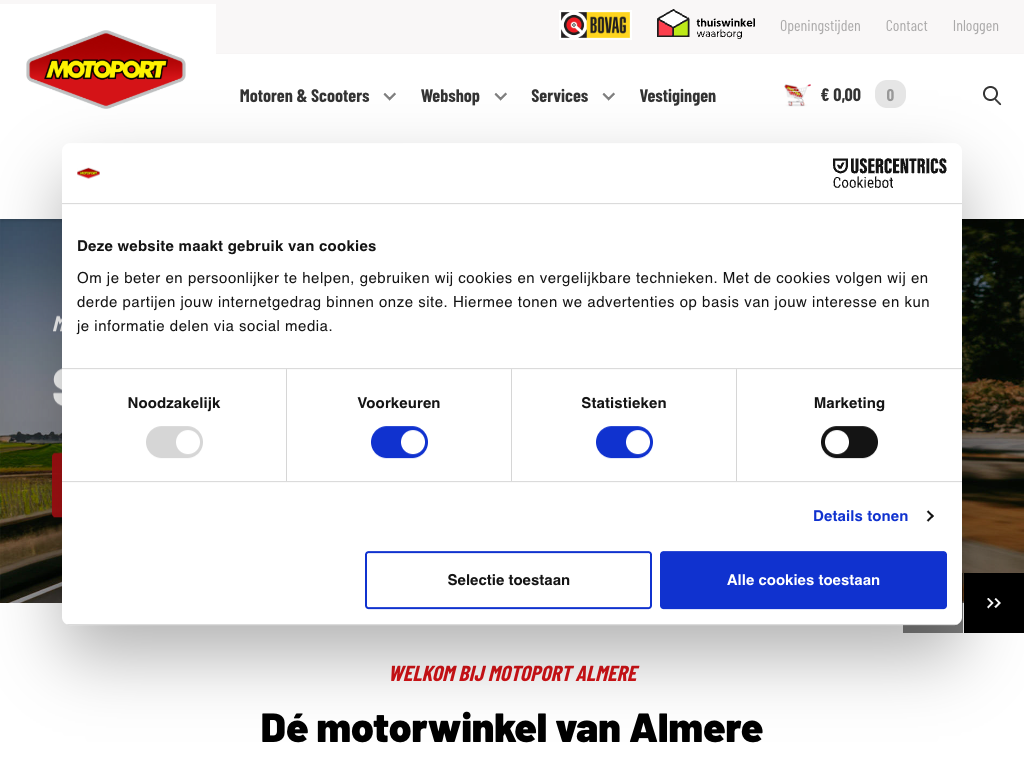Advance the slider with the double-arrow button
Viewport: 1024px width, 768px height.
pos(993,603)
